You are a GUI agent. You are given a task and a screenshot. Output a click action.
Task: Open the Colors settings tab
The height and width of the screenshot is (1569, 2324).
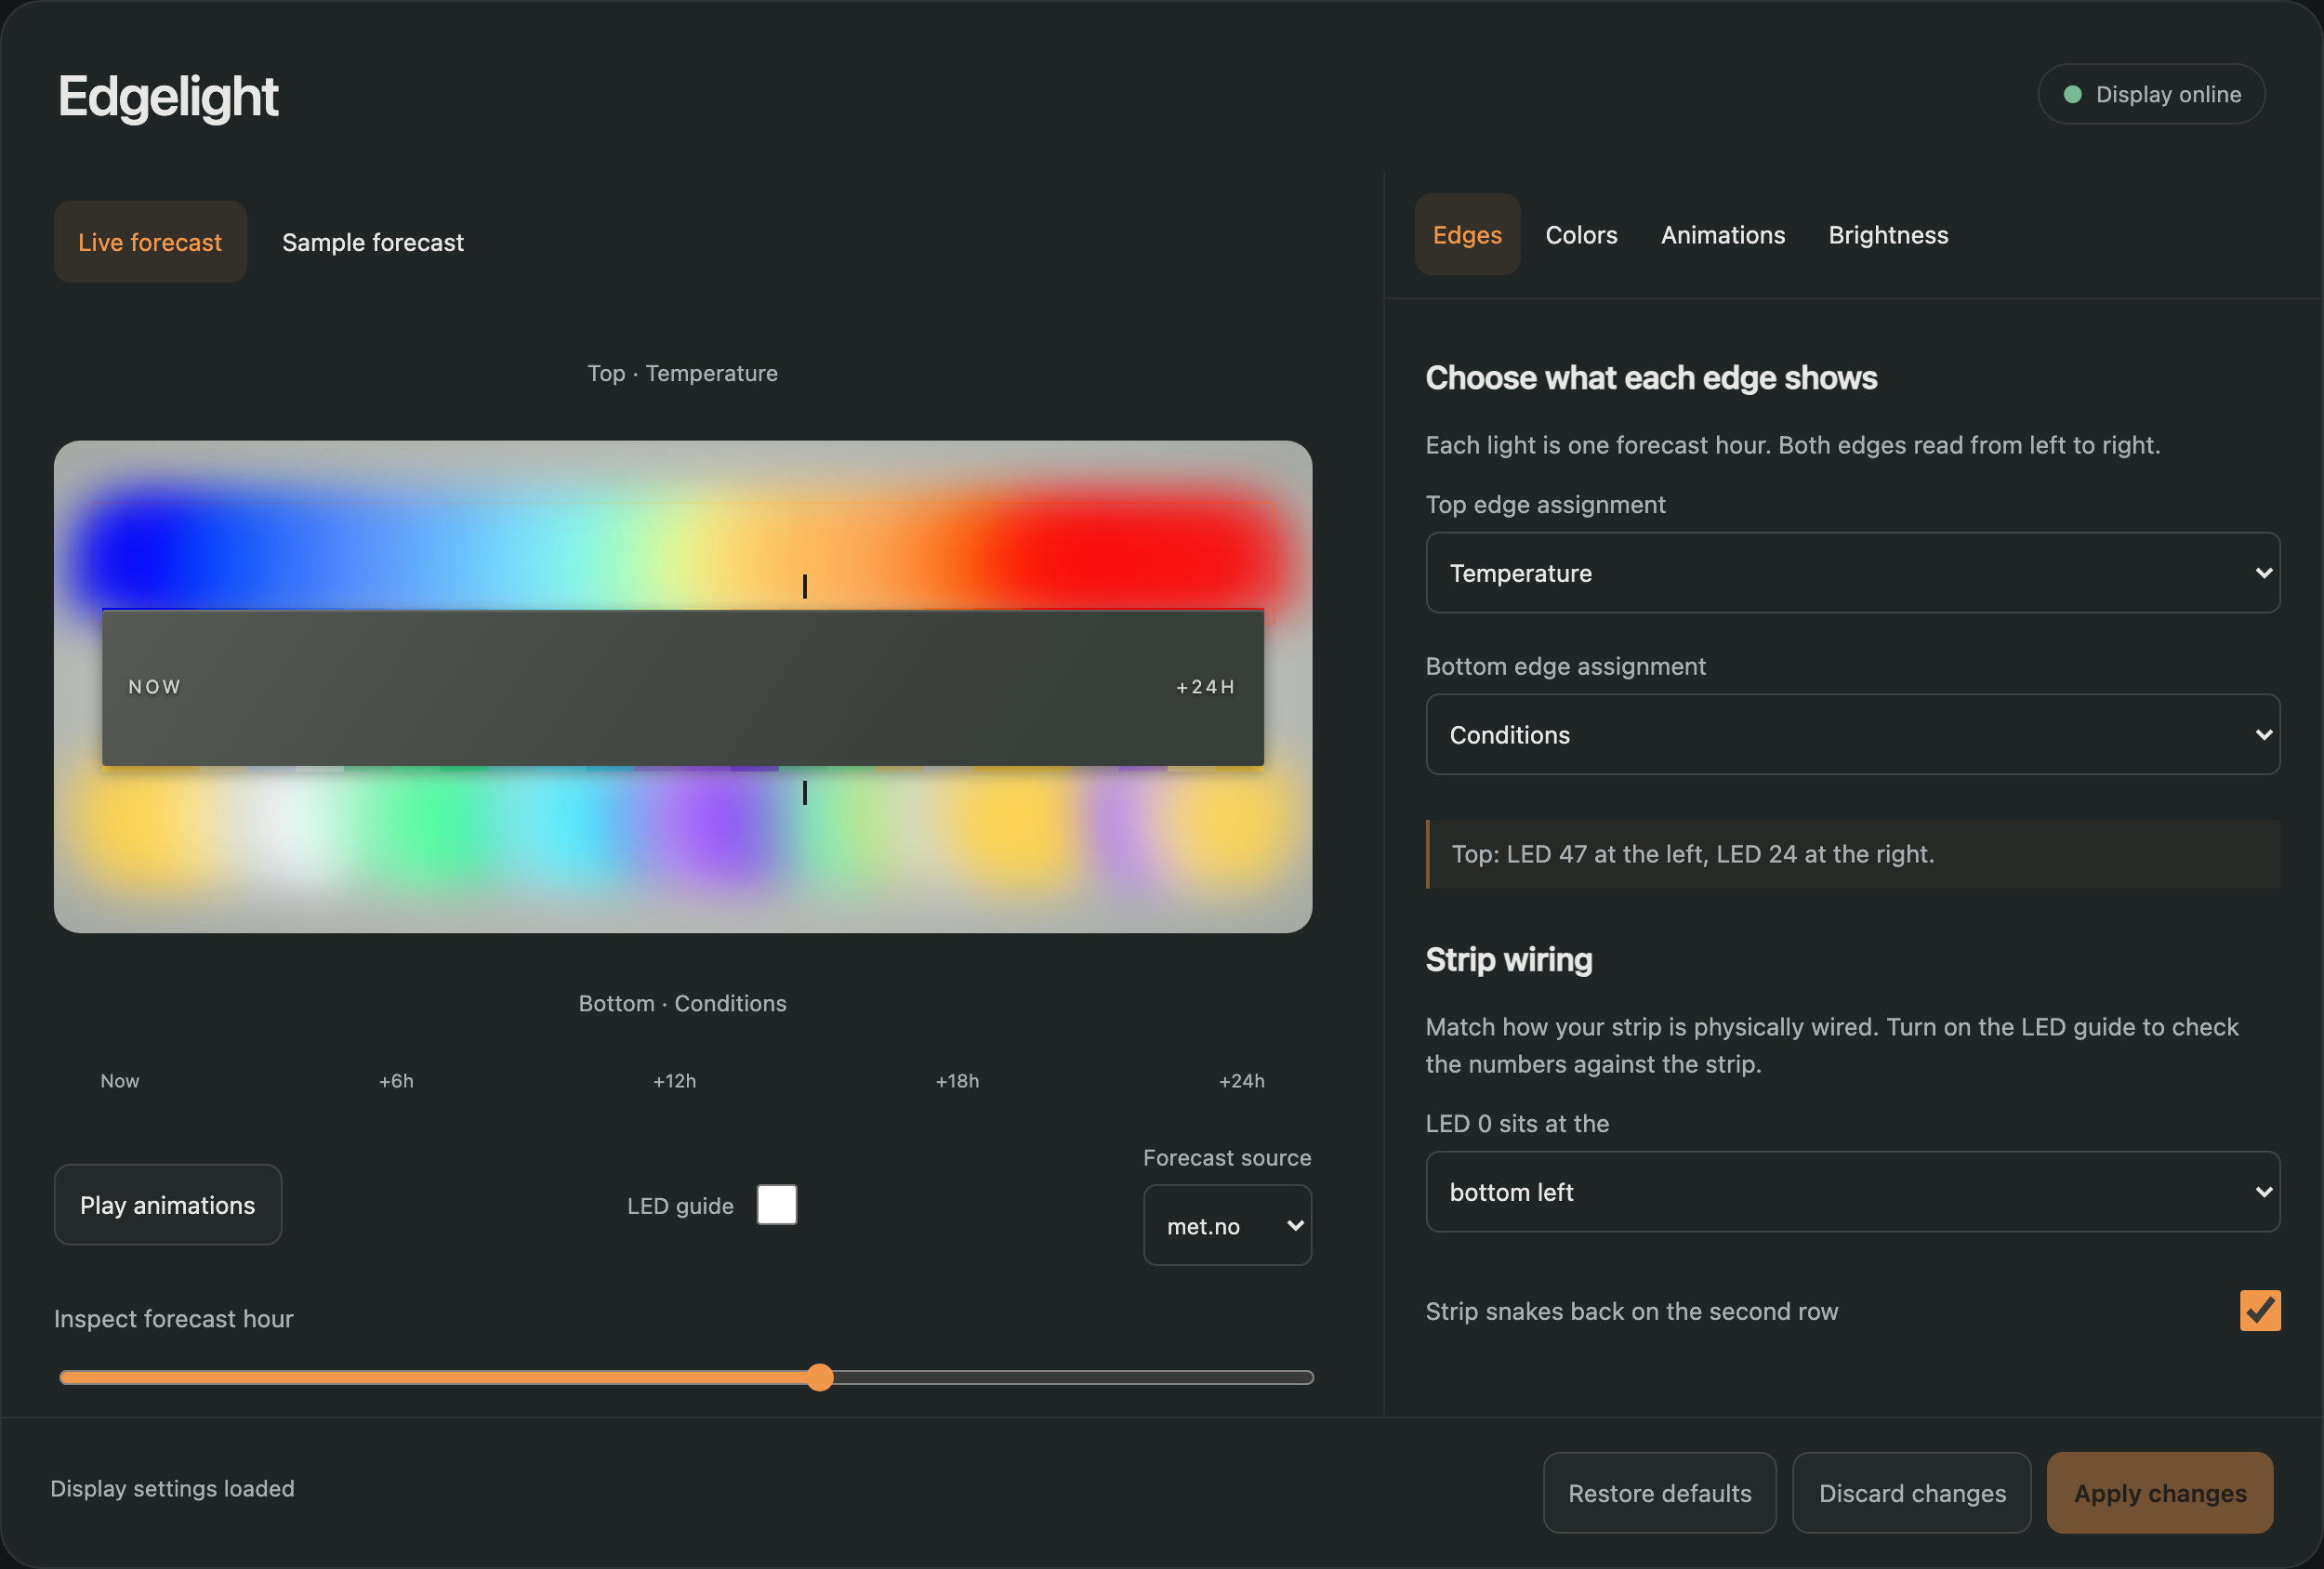tap(1581, 235)
